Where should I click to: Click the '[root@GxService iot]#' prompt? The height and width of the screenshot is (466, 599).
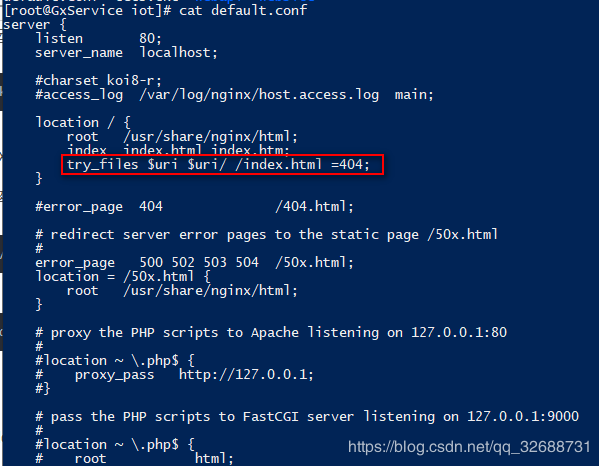click(x=87, y=10)
